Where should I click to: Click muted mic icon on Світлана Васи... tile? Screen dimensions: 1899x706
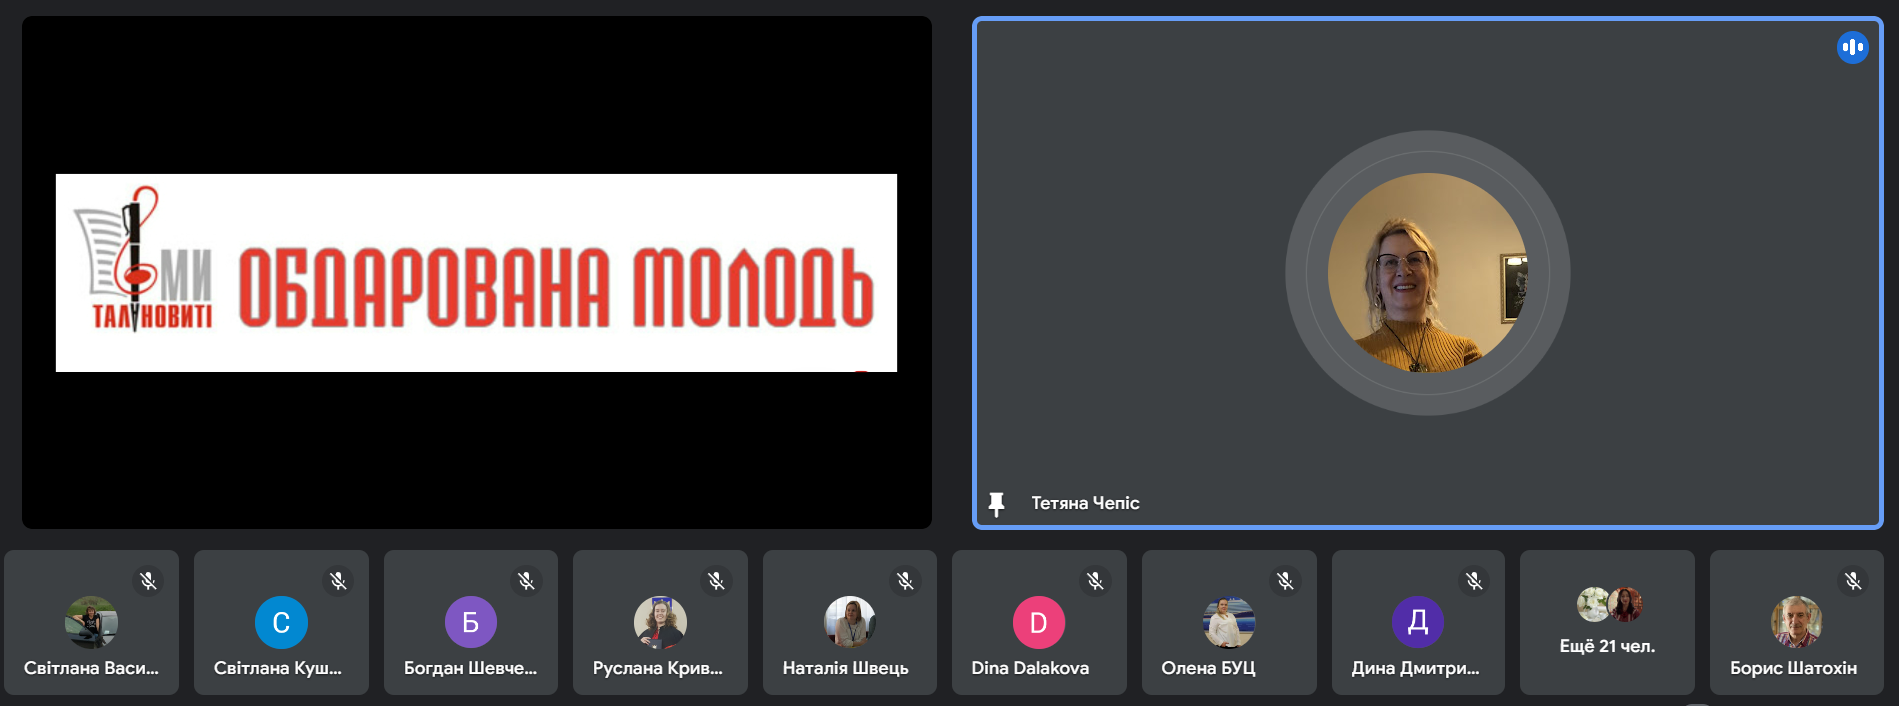148,581
